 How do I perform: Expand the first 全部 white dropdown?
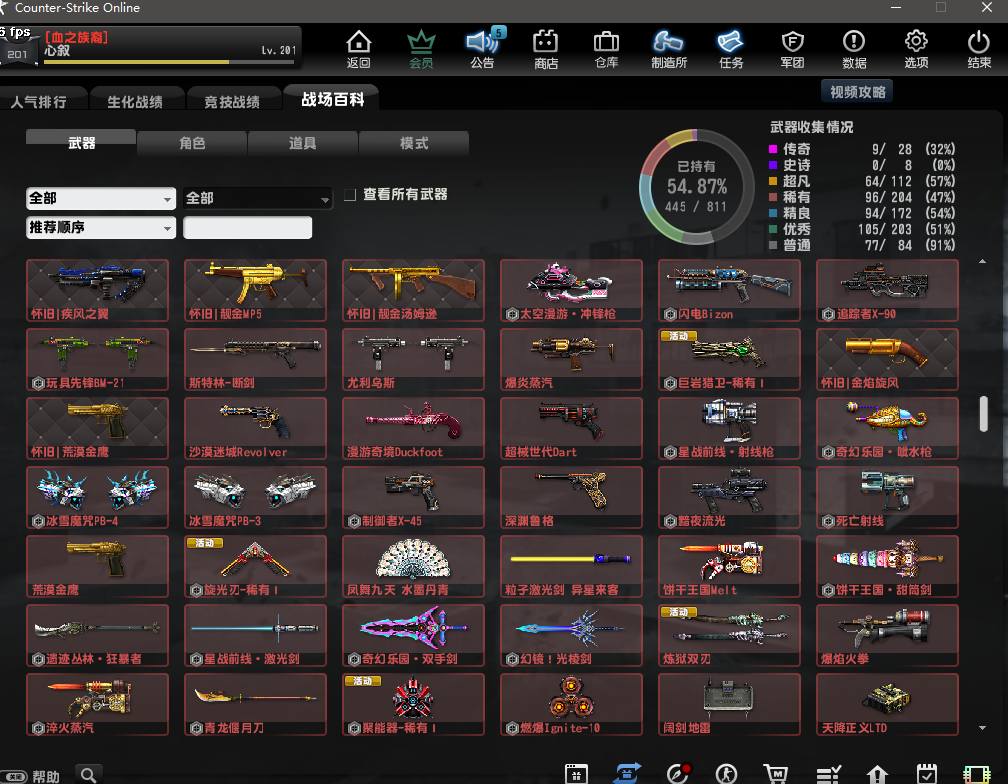pyautogui.click(x=101, y=198)
